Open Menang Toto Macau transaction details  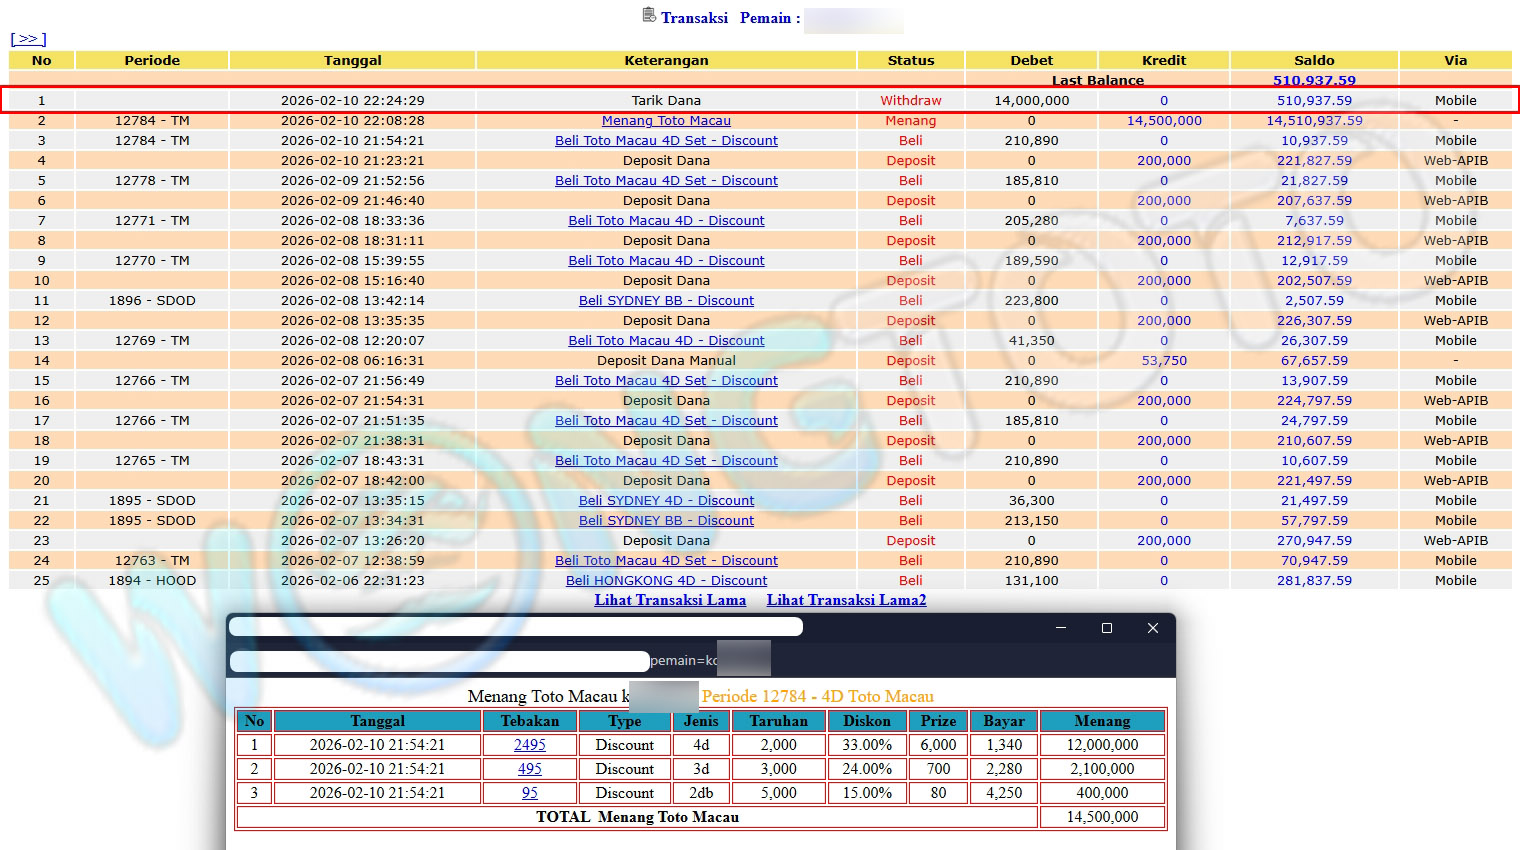tap(666, 121)
